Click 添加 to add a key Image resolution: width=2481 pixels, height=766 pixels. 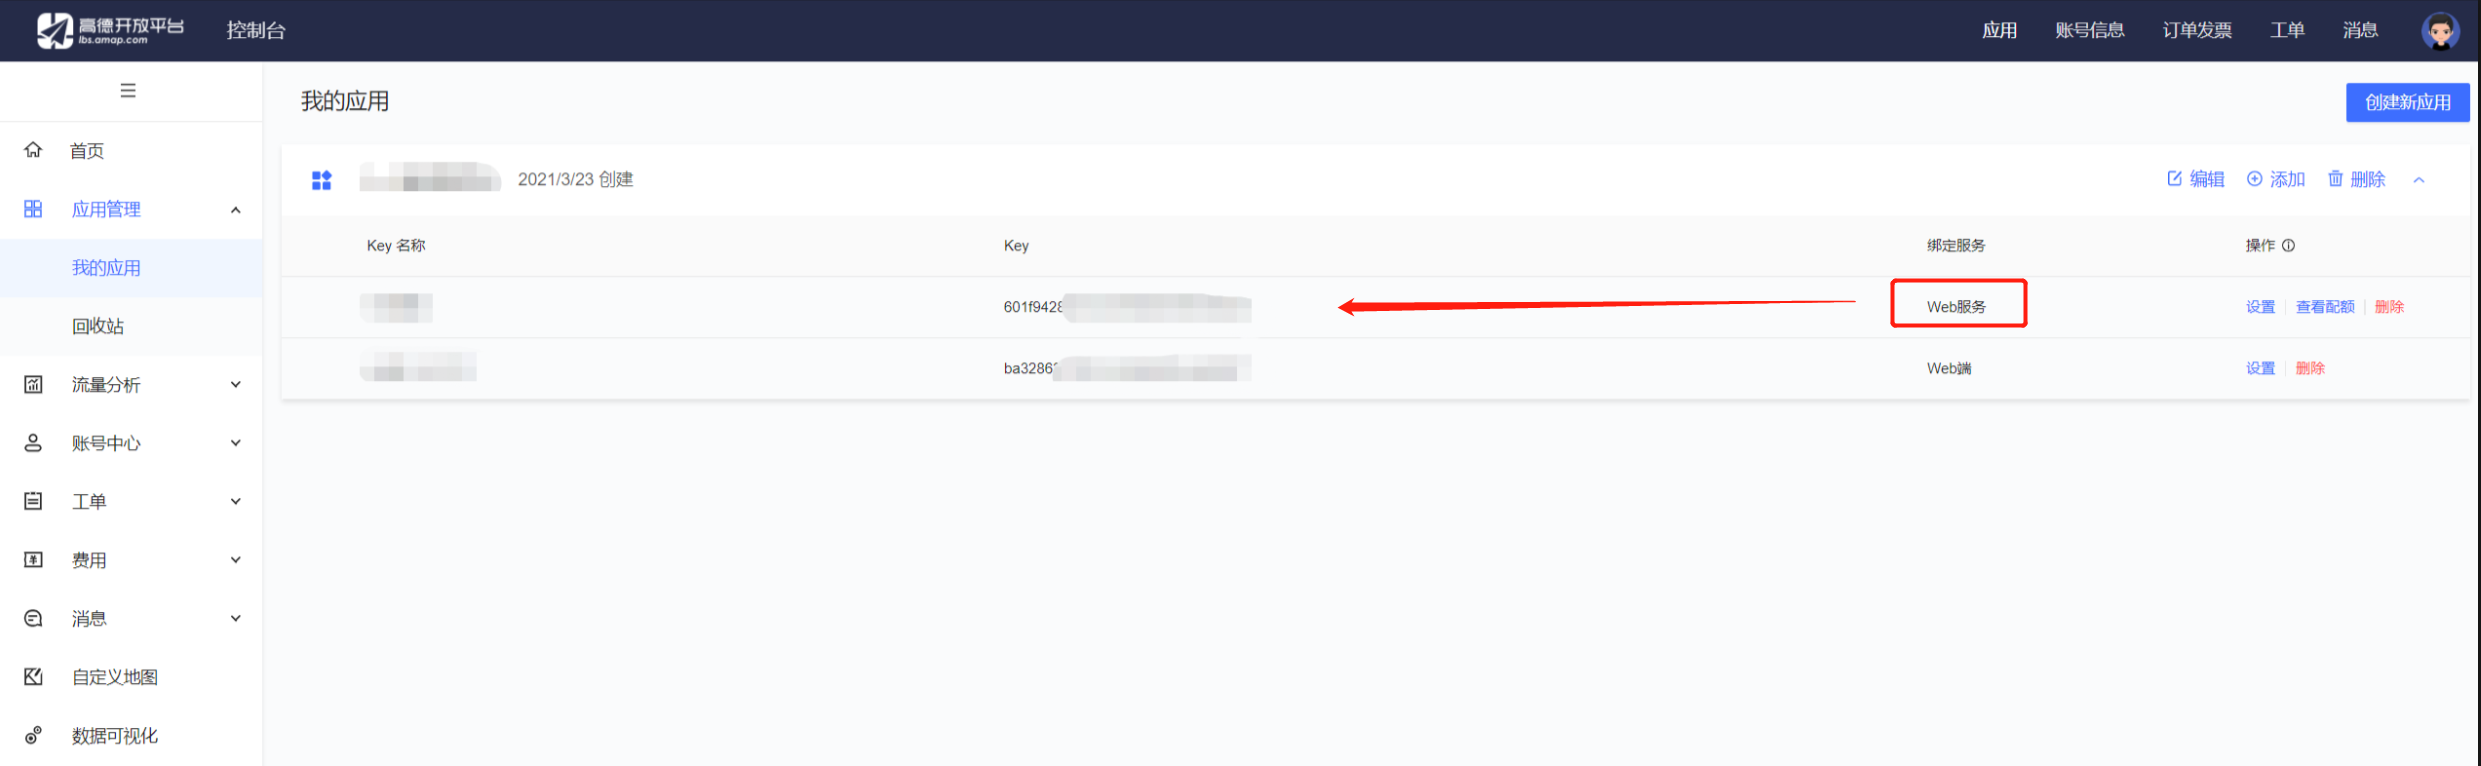click(x=2287, y=179)
